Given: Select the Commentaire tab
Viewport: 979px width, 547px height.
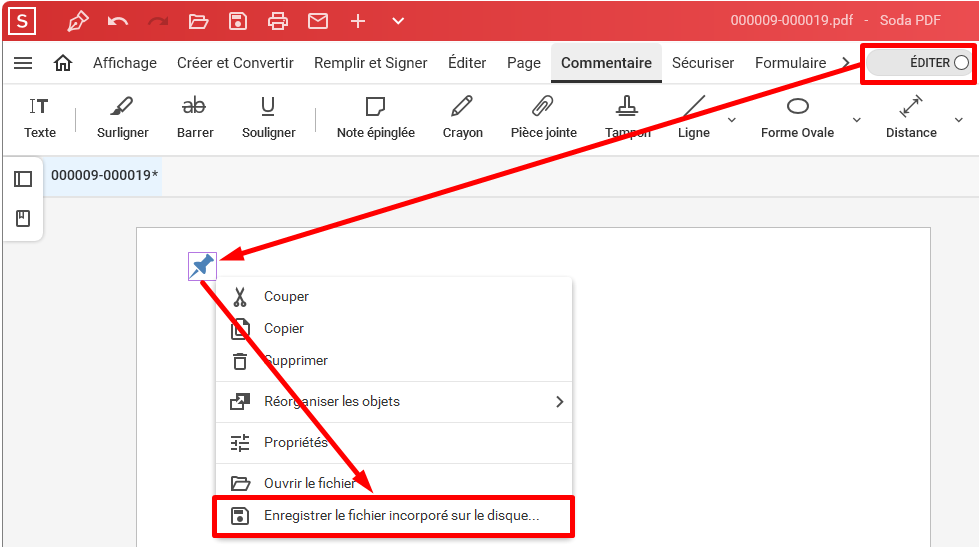Looking at the screenshot, I should (606, 63).
